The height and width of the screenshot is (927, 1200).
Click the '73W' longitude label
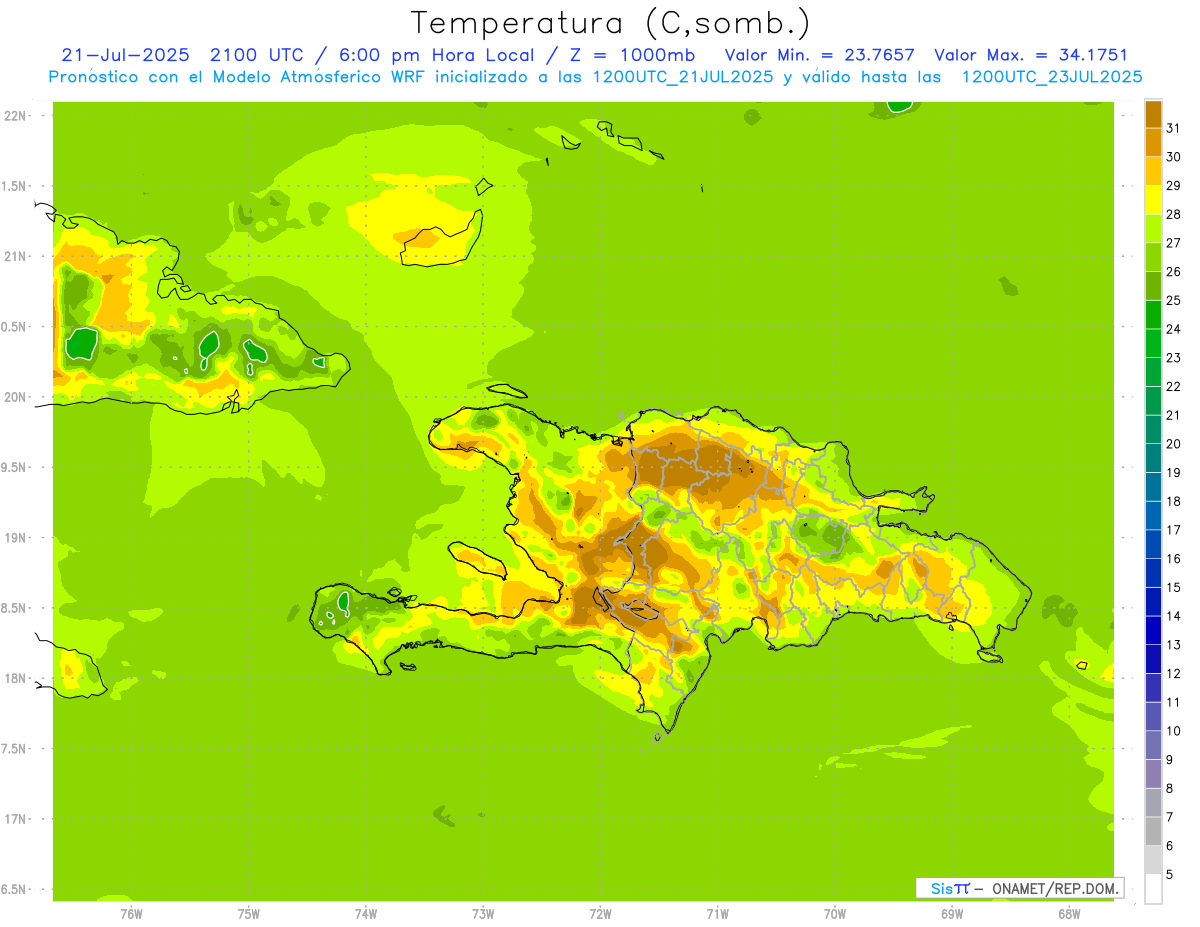[483, 914]
